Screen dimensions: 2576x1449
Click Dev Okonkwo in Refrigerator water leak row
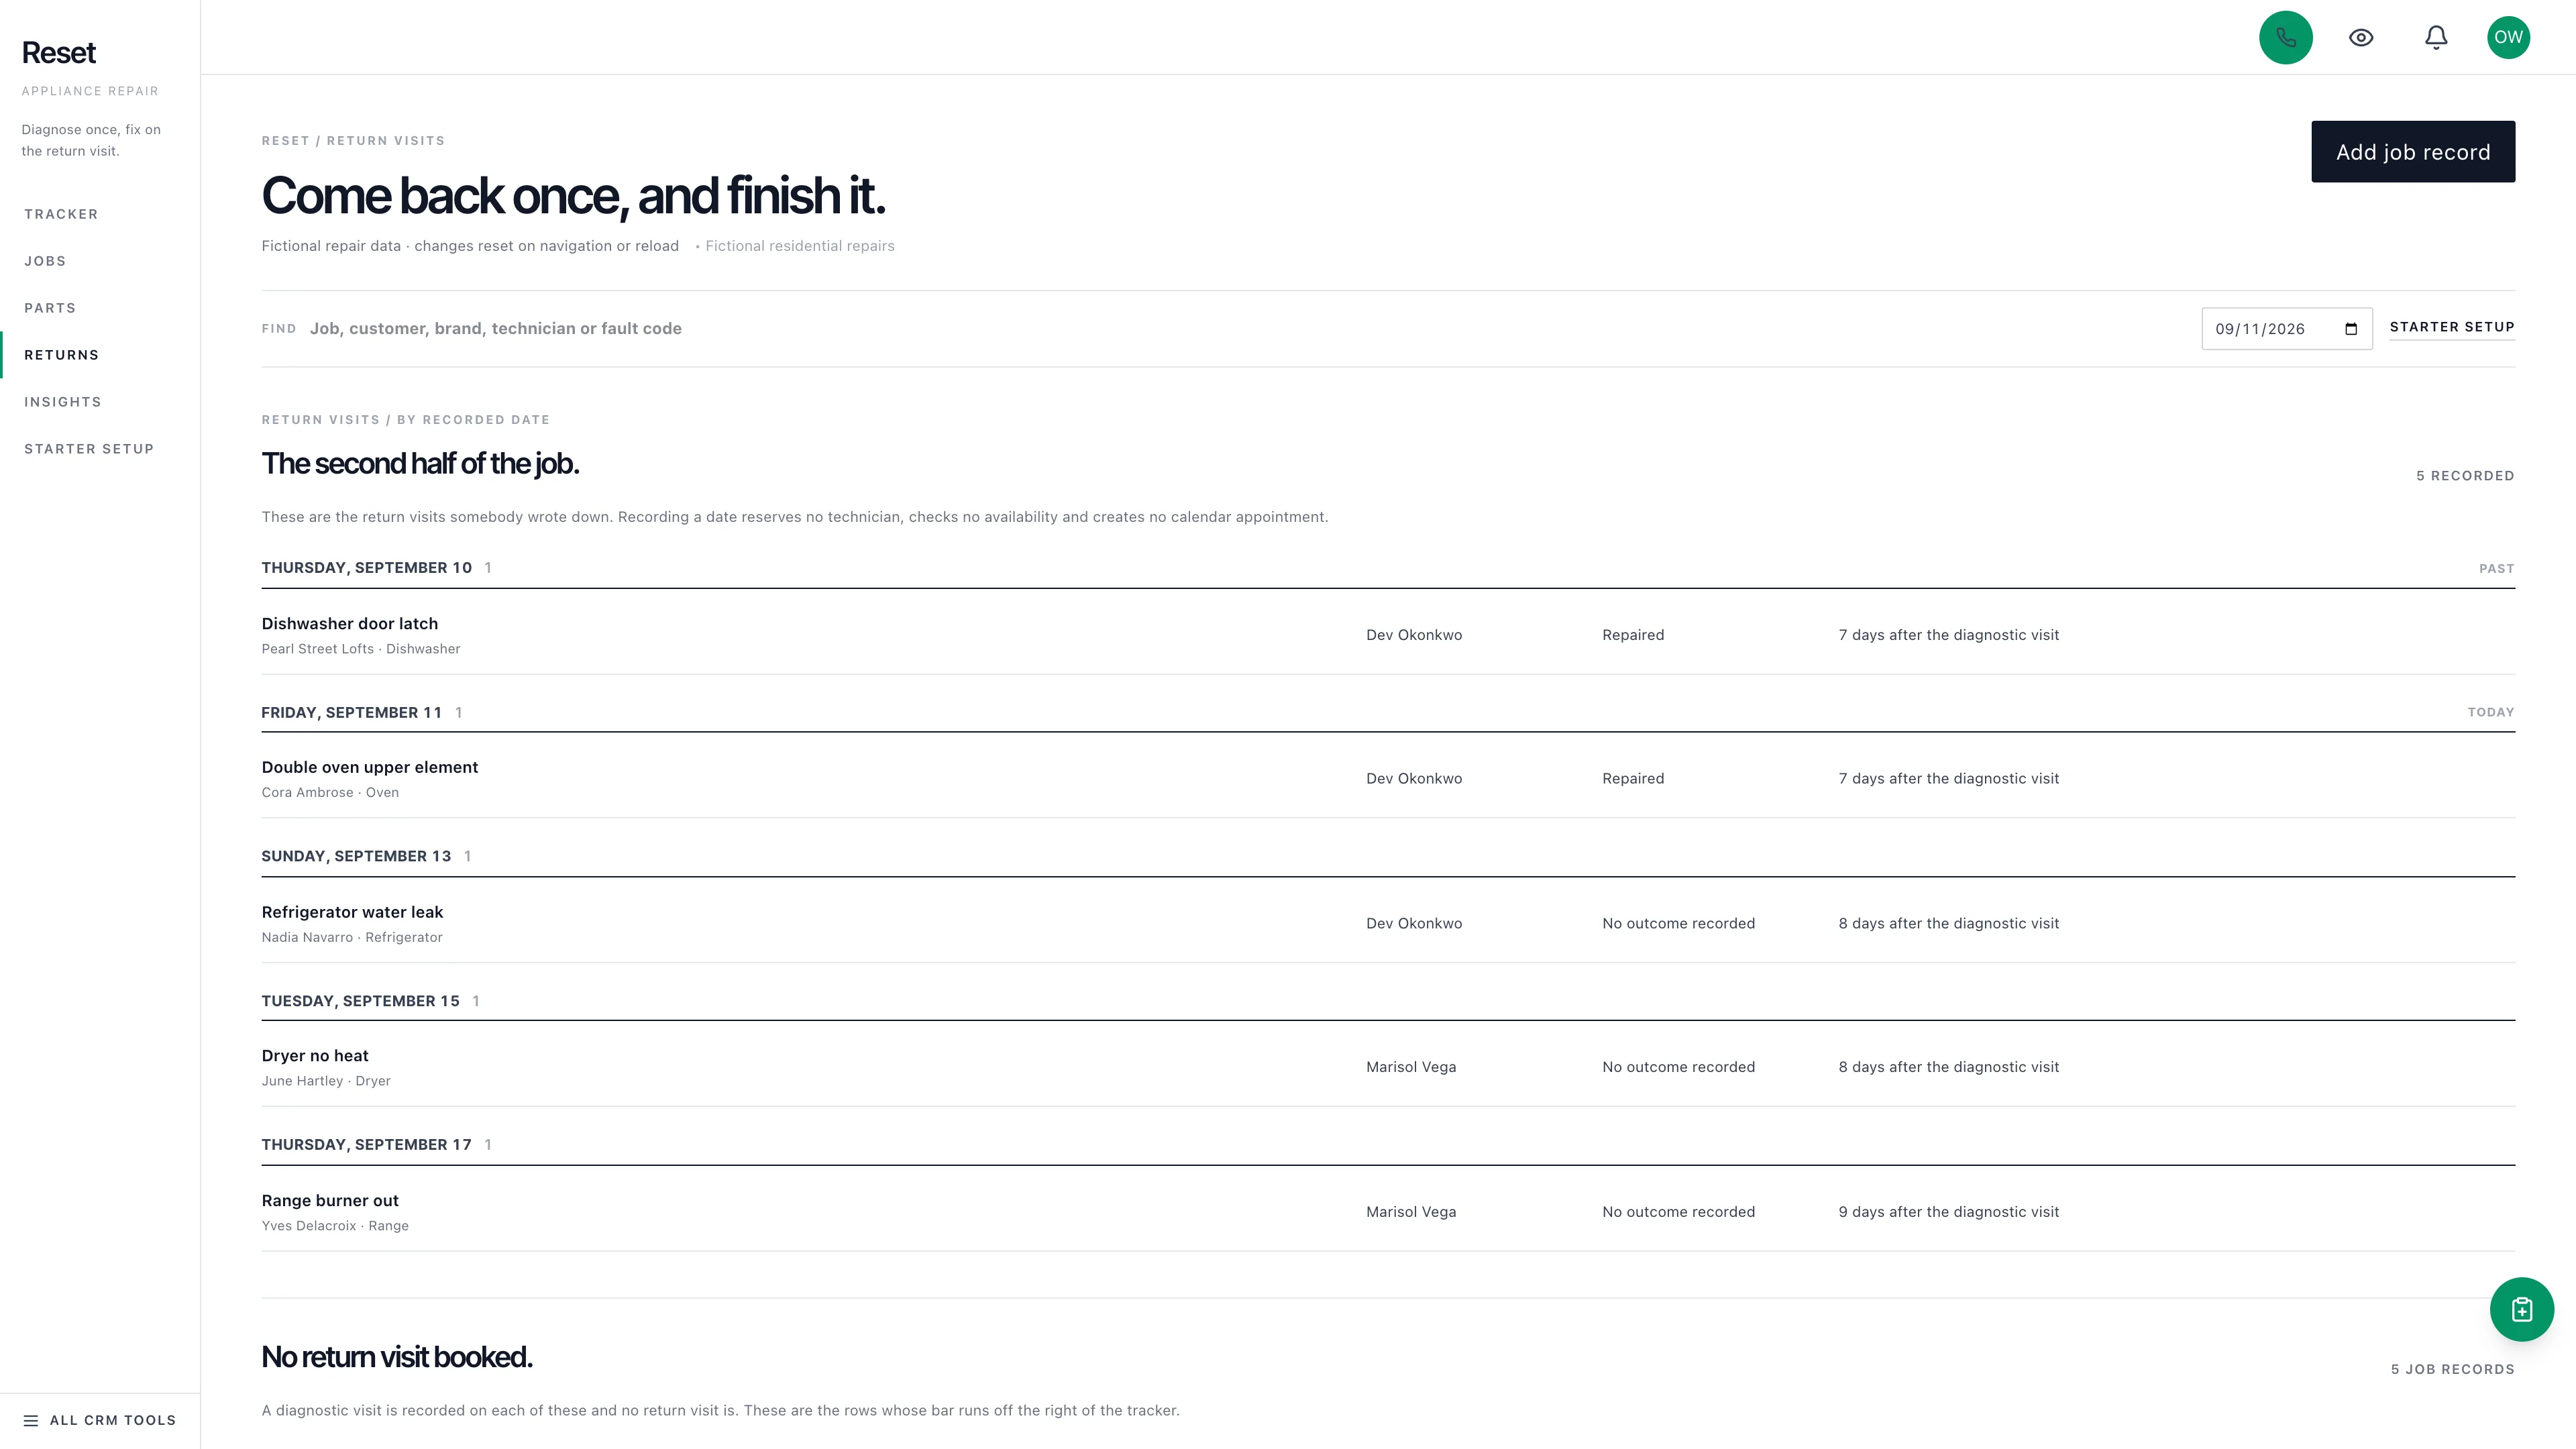[x=1414, y=924]
